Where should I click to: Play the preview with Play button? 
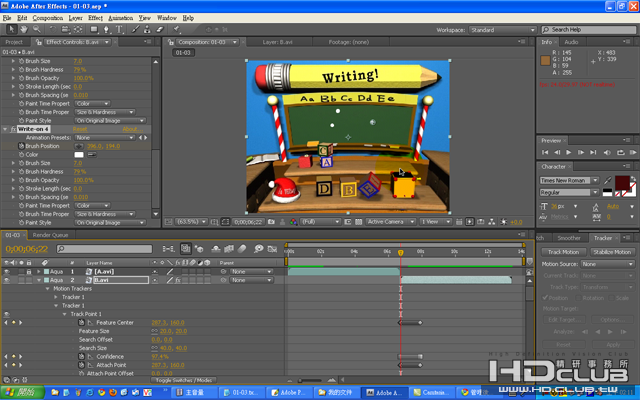coord(569,152)
